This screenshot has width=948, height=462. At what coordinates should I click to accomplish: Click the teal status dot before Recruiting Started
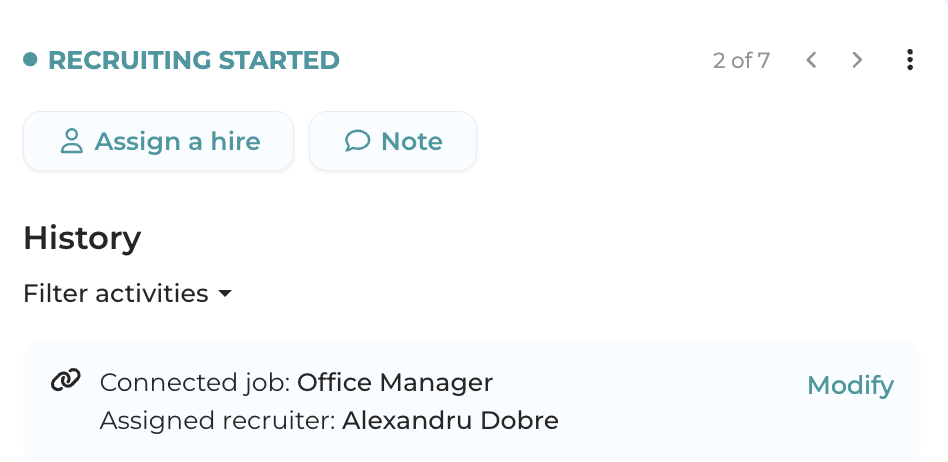(30, 60)
